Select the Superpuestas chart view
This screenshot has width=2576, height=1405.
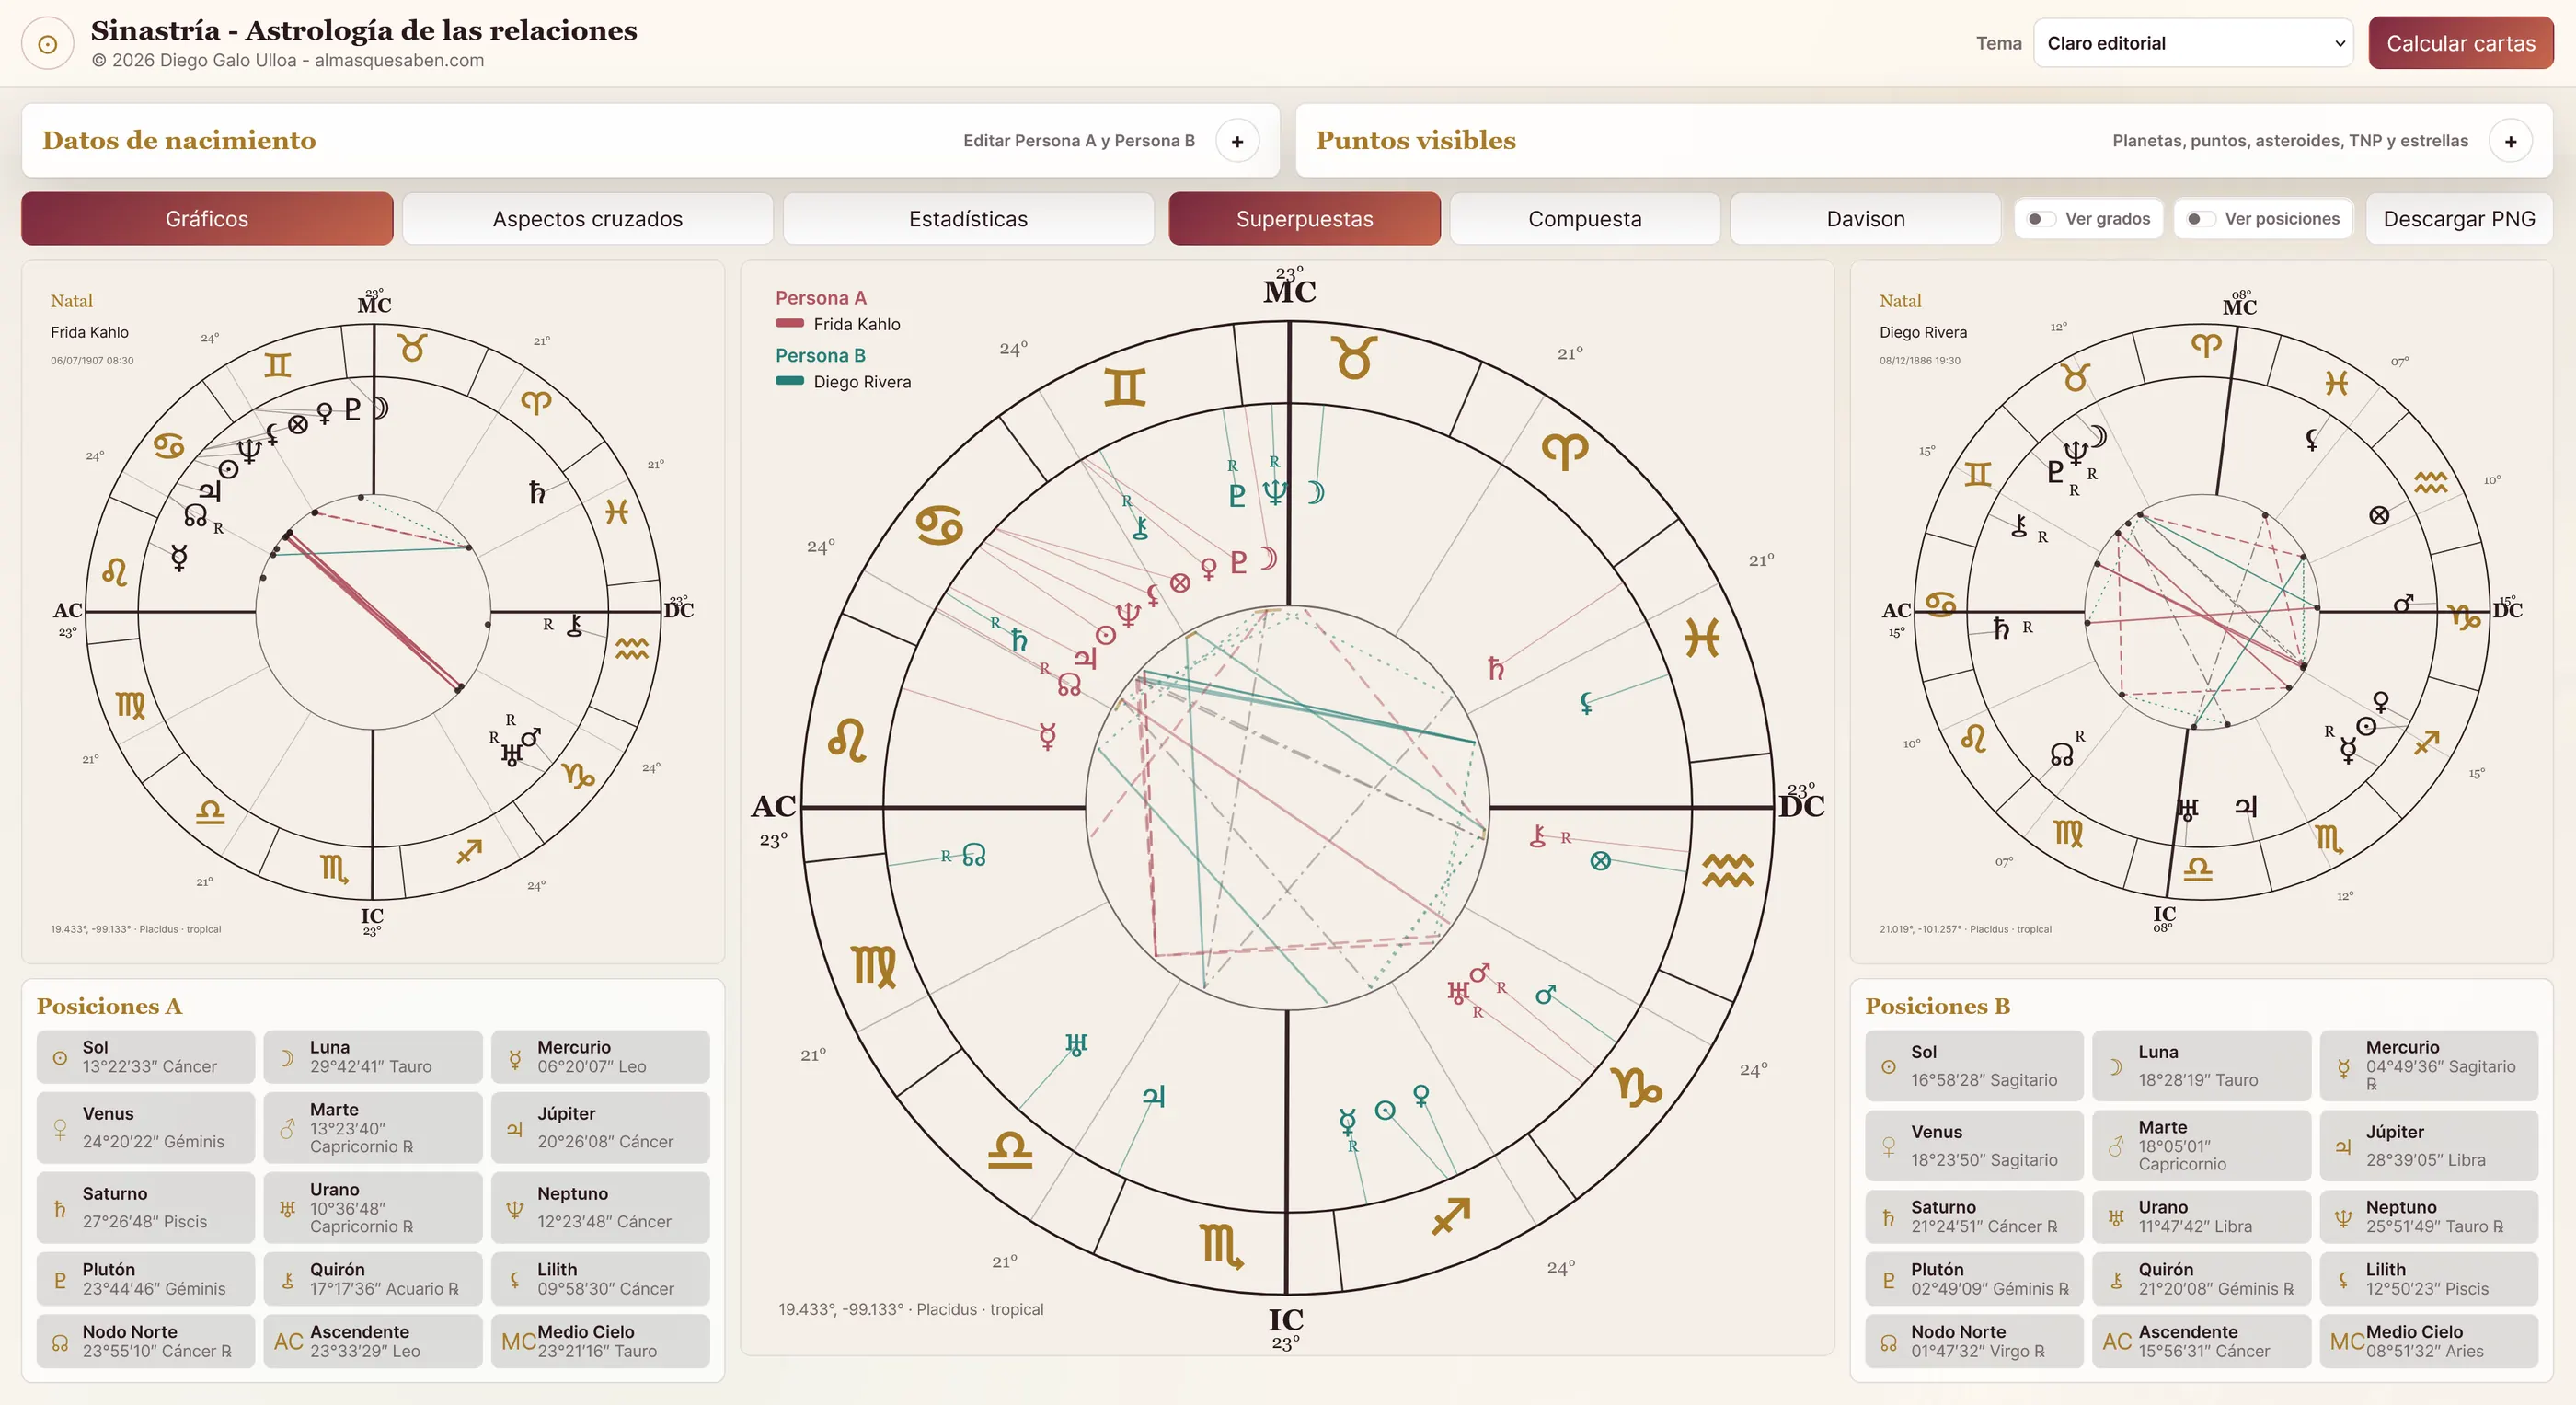[1304, 219]
